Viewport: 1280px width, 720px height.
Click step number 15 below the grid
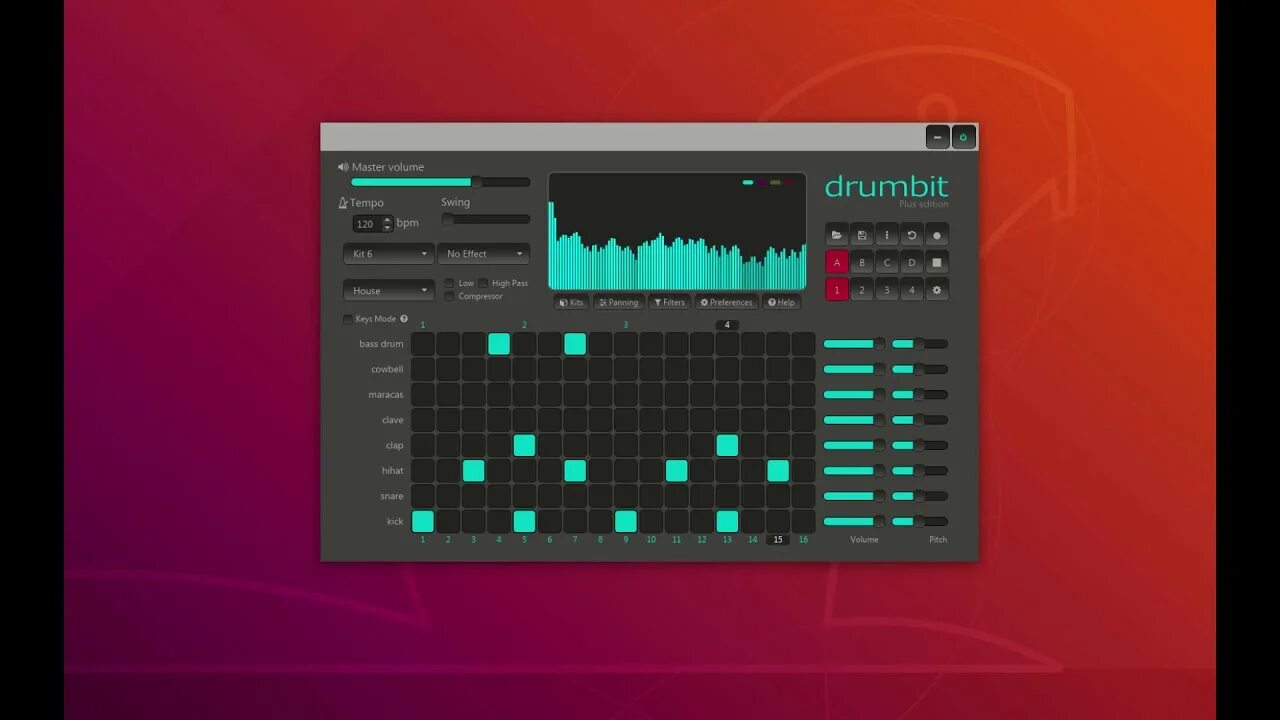778,540
